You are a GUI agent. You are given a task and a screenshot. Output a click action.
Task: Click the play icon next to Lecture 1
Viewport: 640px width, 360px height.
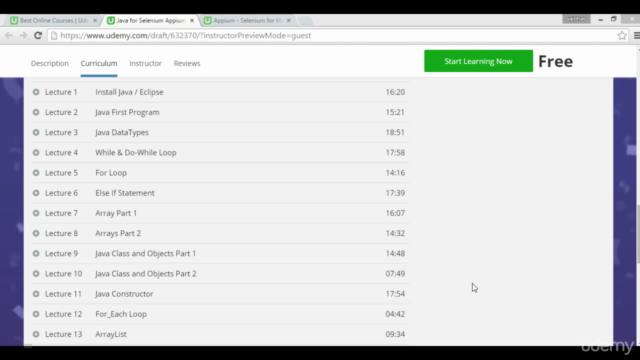click(36, 92)
